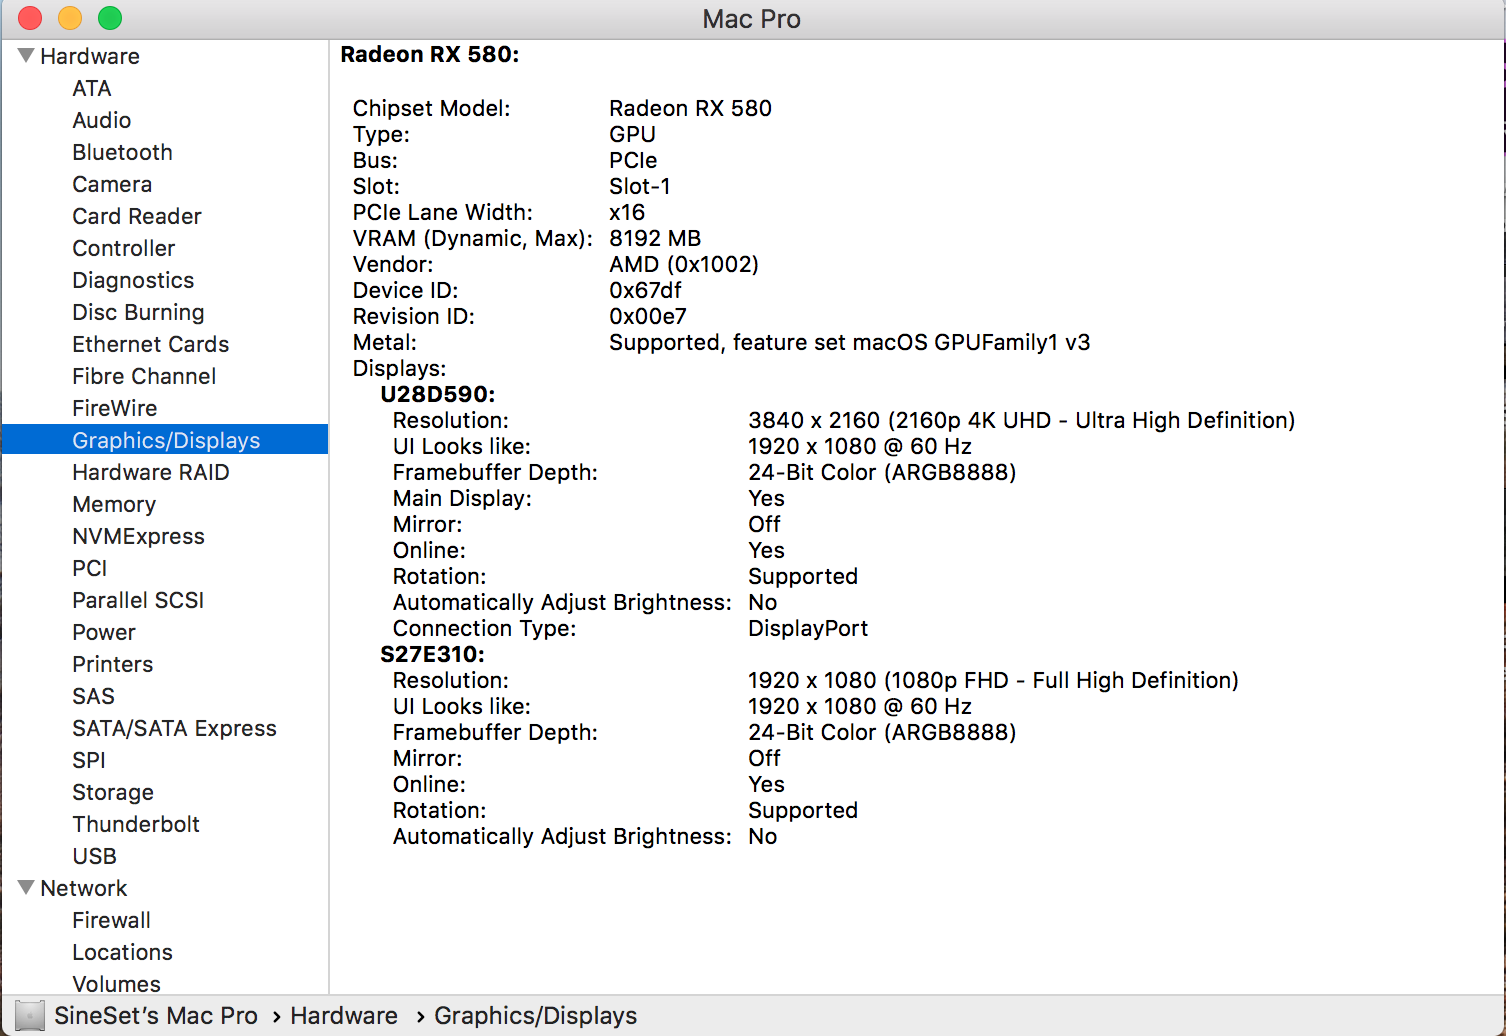Open the Storage entry

pos(113,792)
